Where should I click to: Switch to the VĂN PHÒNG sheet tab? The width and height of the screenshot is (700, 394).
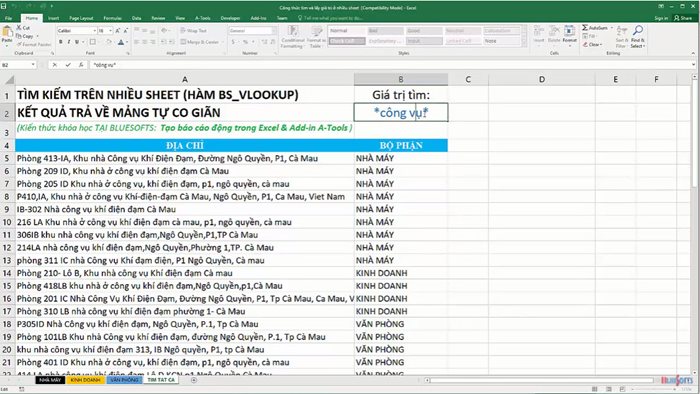(x=125, y=380)
